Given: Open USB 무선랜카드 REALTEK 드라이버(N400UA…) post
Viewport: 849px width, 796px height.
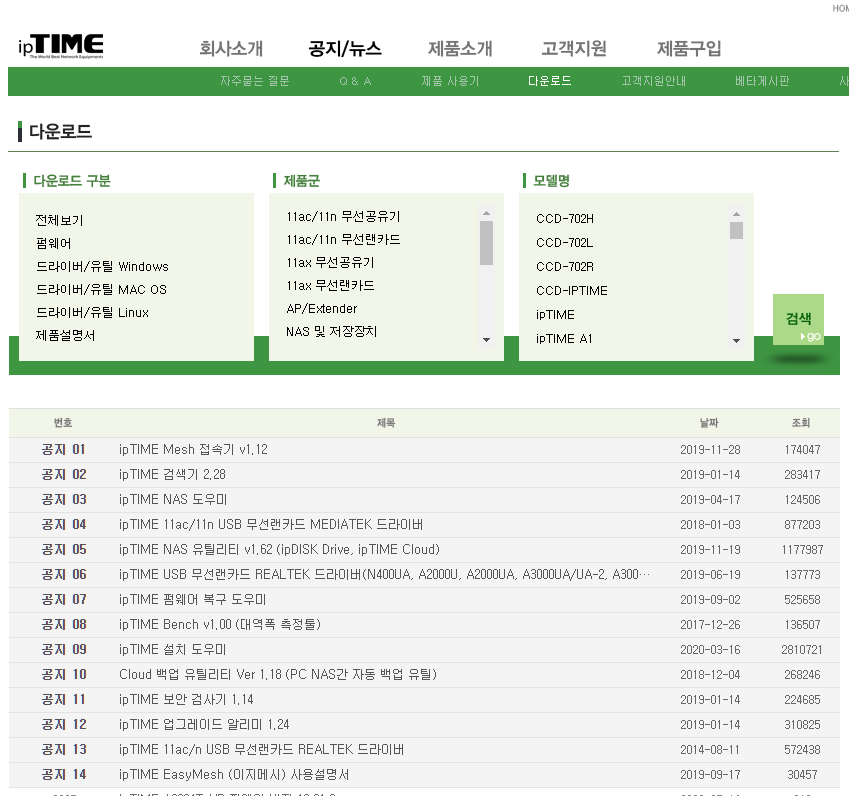Looking at the screenshot, I should [384, 574].
